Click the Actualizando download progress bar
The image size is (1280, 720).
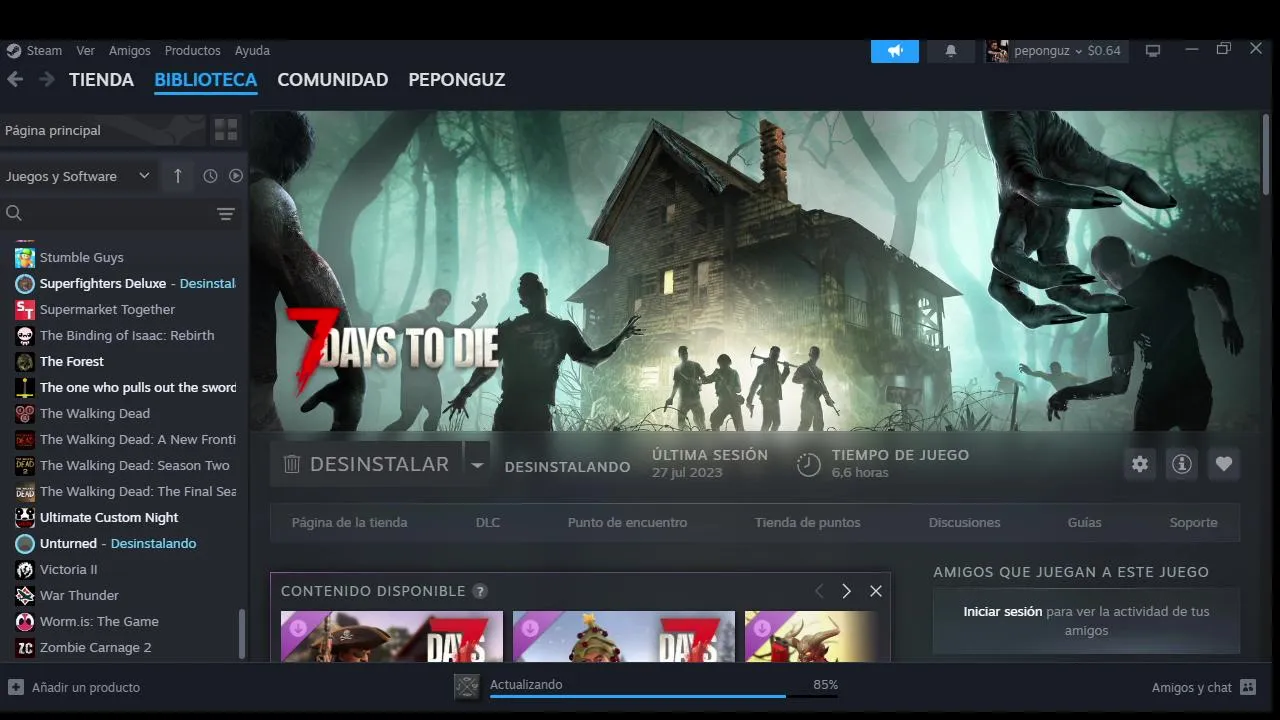[664, 696]
